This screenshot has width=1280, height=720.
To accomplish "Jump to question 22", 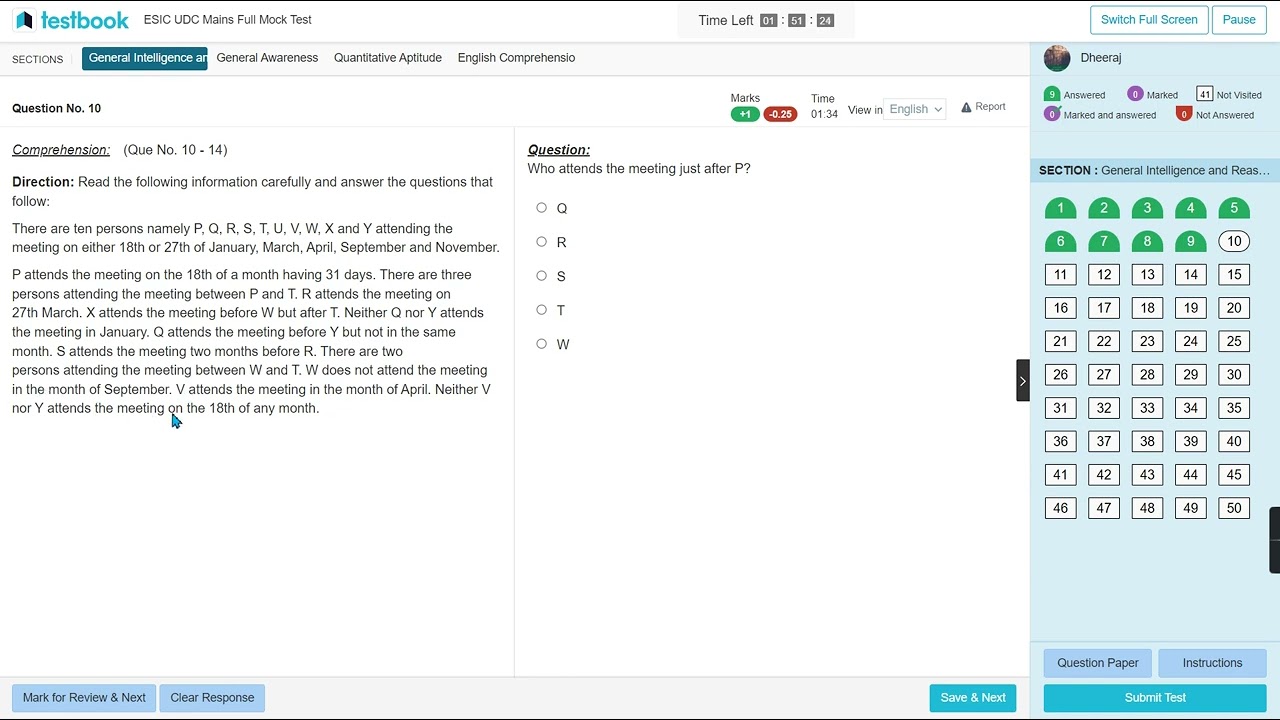I will (x=1104, y=341).
